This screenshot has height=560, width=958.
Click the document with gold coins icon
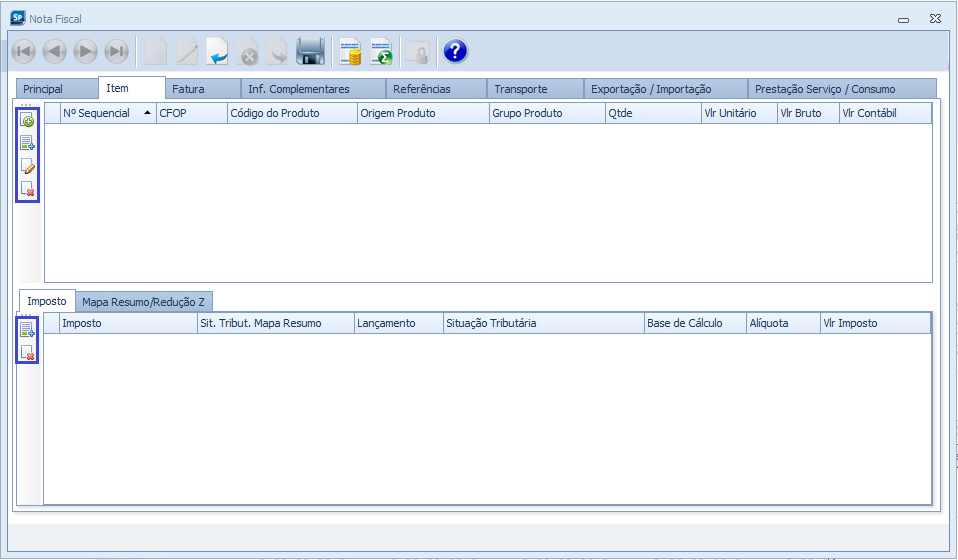[349, 51]
